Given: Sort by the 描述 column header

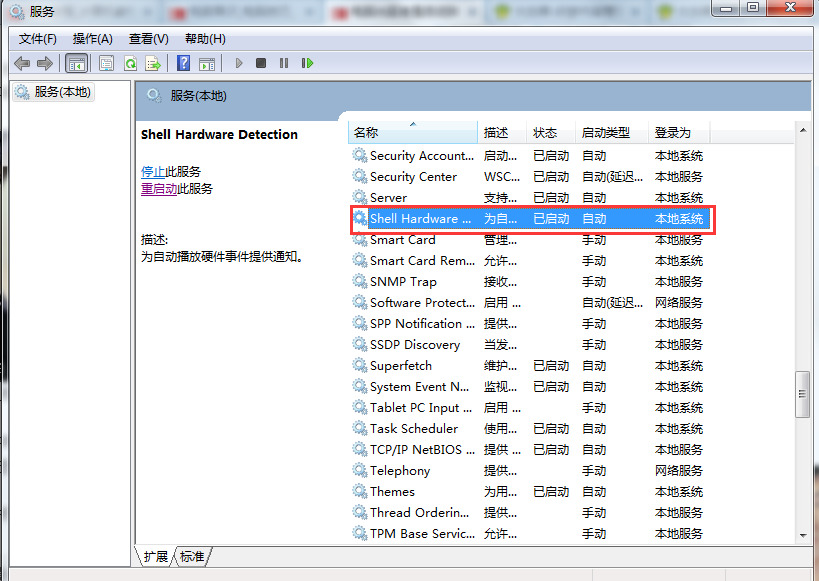Looking at the screenshot, I should pos(501,133).
